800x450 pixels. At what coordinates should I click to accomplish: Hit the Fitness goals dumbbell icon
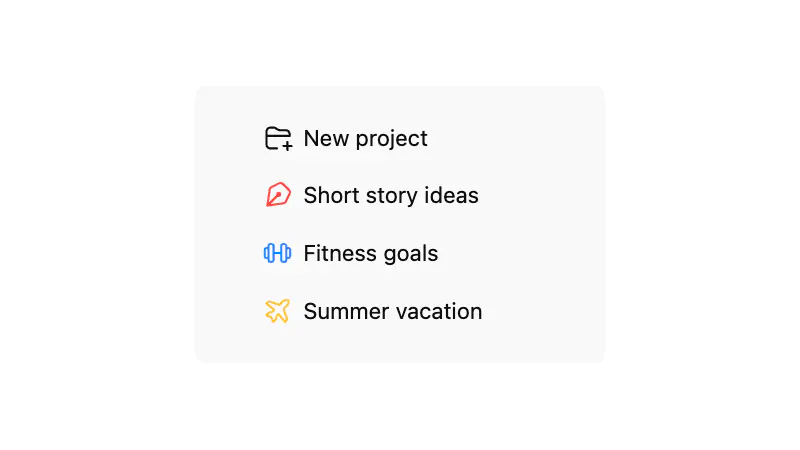pyautogui.click(x=277, y=254)
